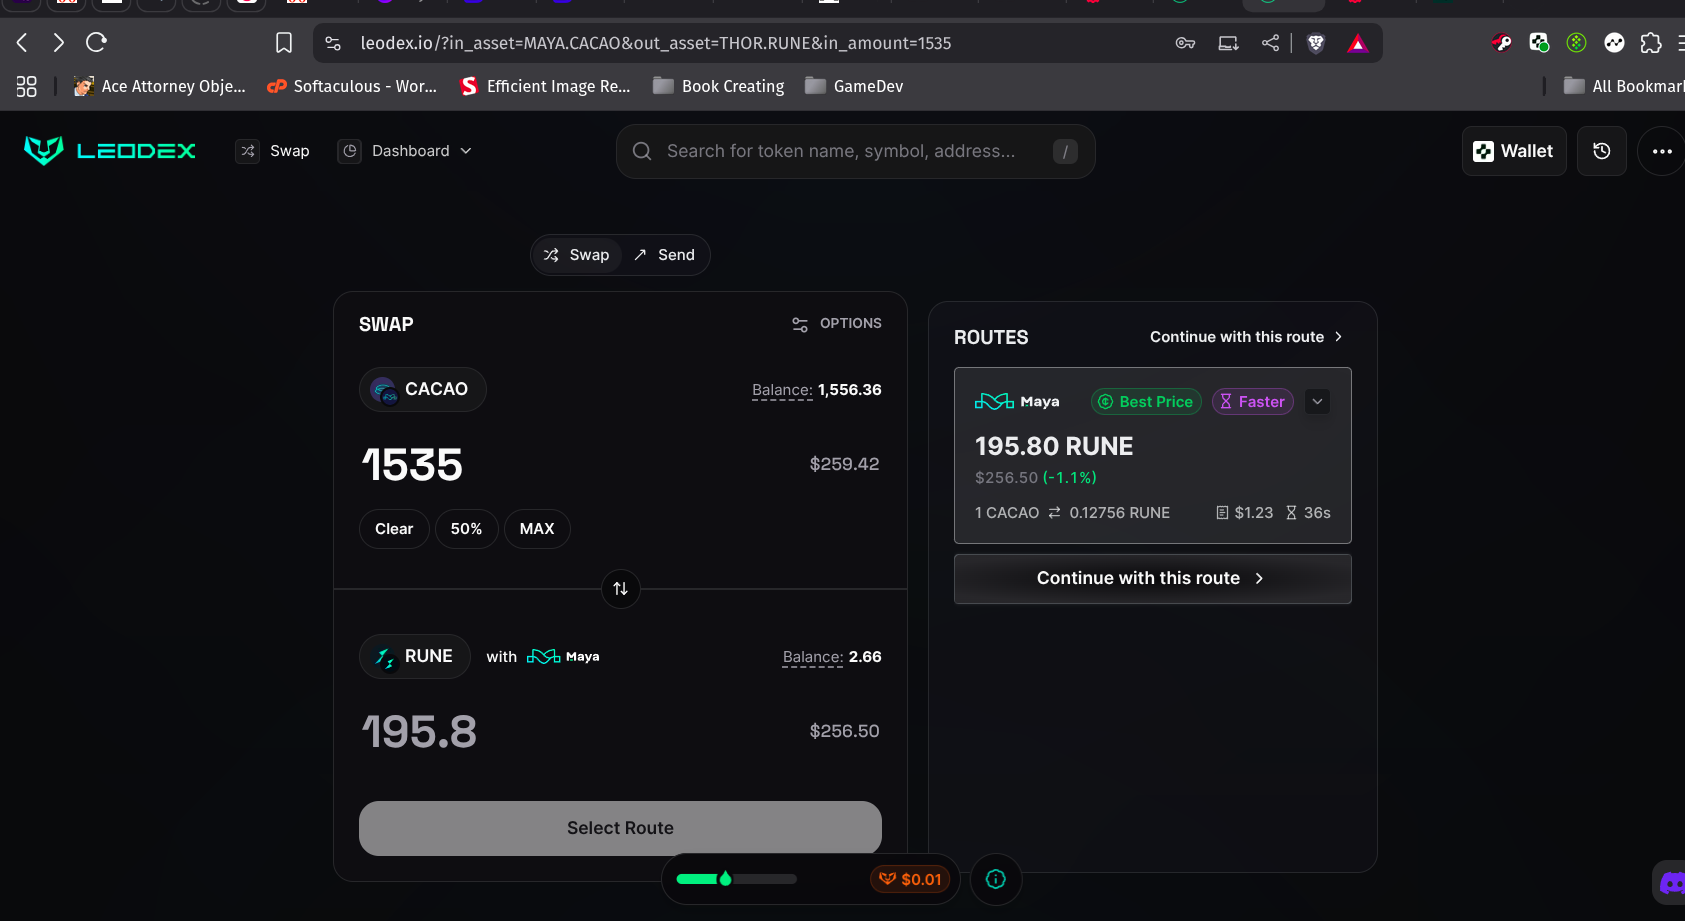
Task: Expand Maya route details chevron
Action: click(1318, 401)
